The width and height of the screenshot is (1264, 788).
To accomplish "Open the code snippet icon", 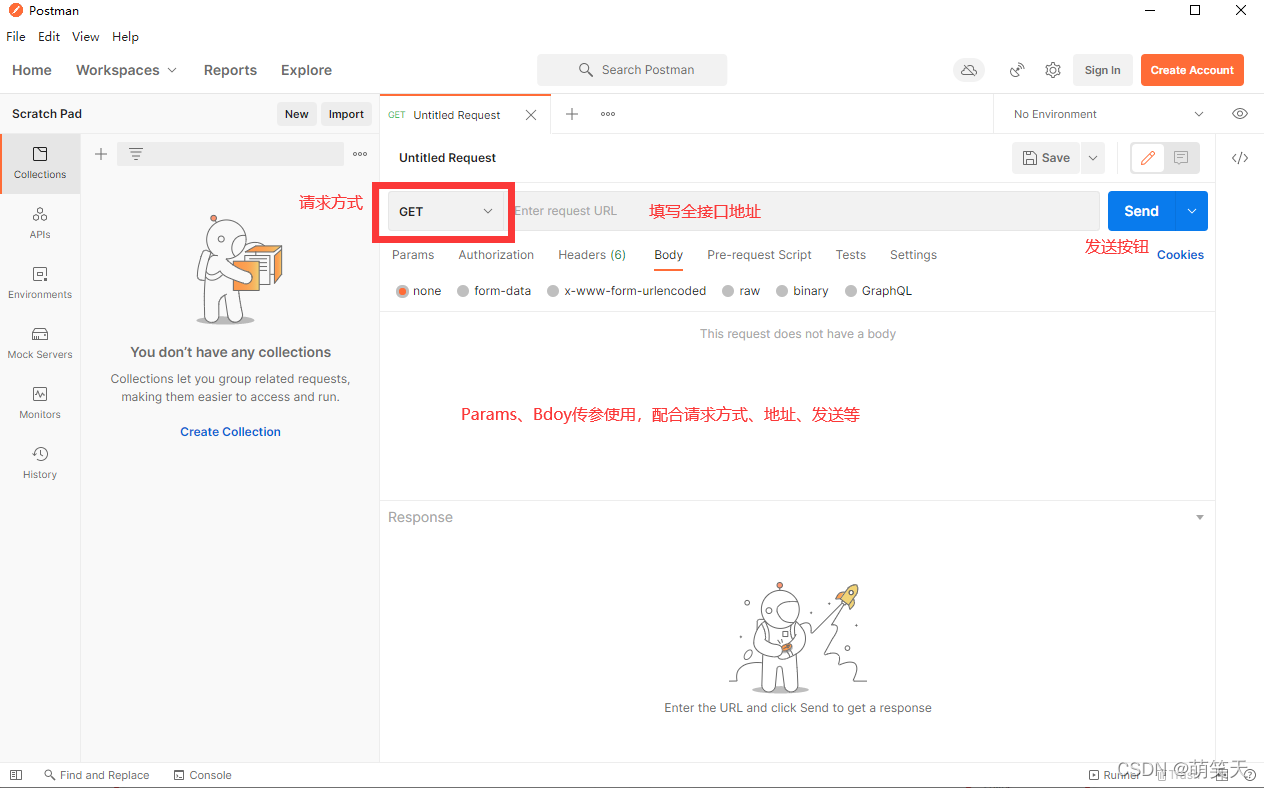I will click(1240, 158).
